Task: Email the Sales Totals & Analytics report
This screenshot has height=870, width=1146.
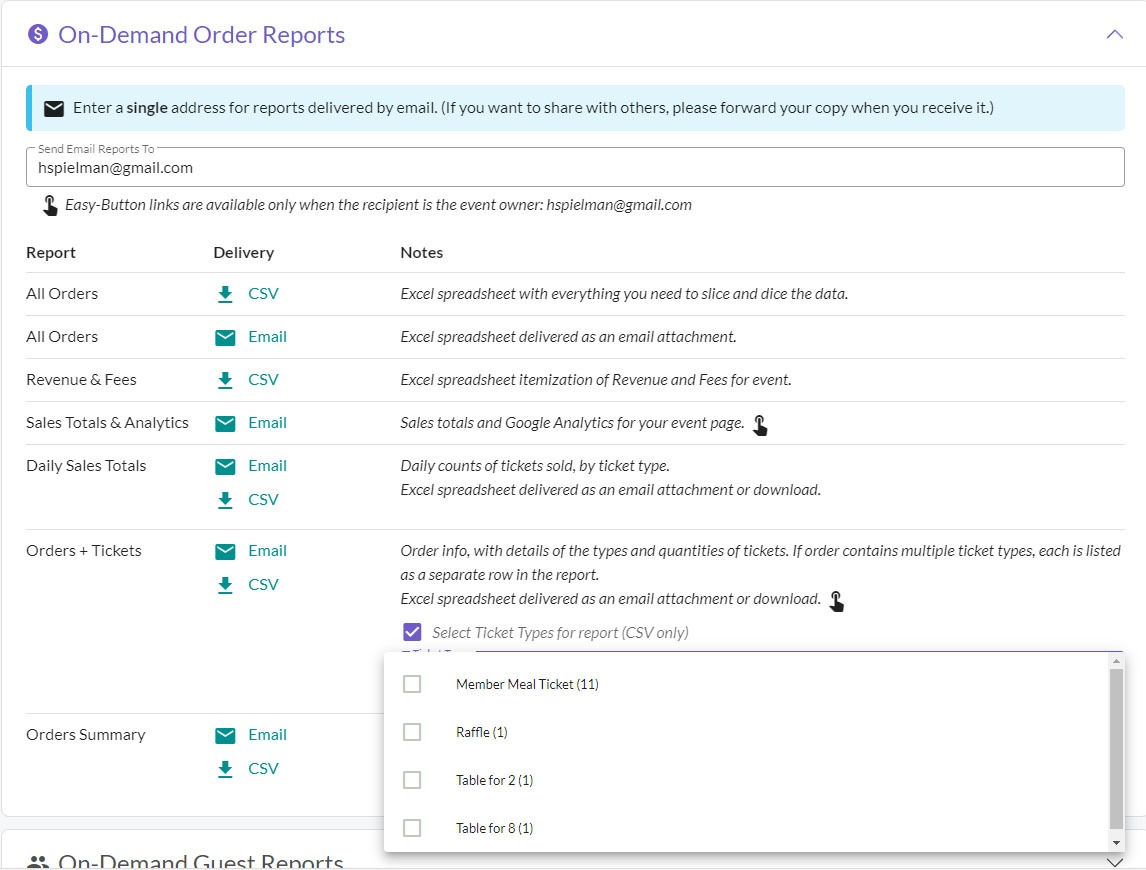Action: 267,423
